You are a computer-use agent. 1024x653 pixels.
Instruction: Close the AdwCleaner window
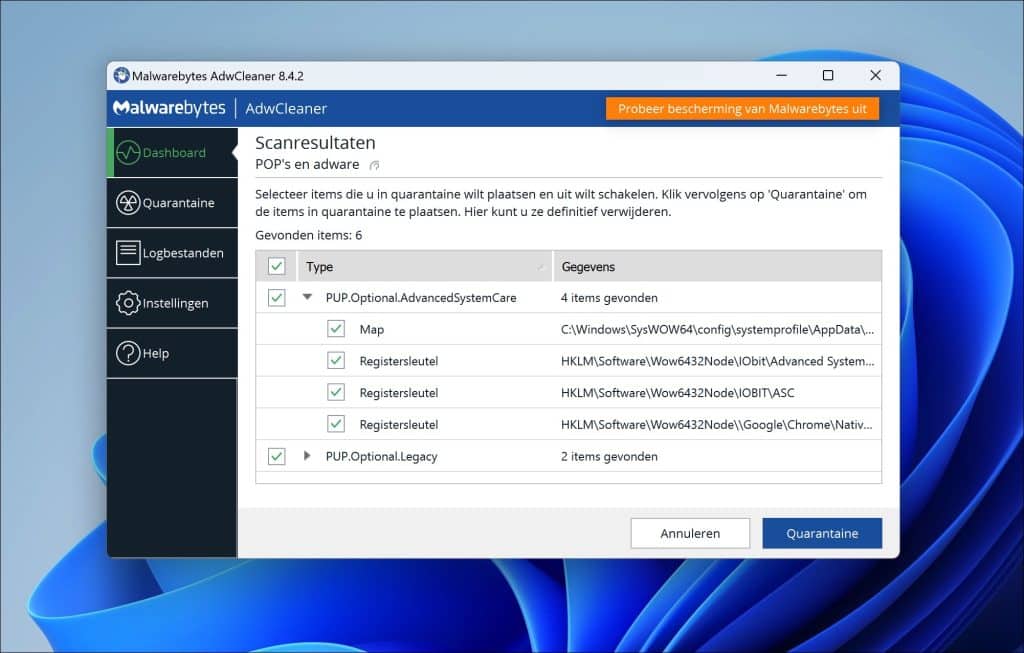[876, 76]
